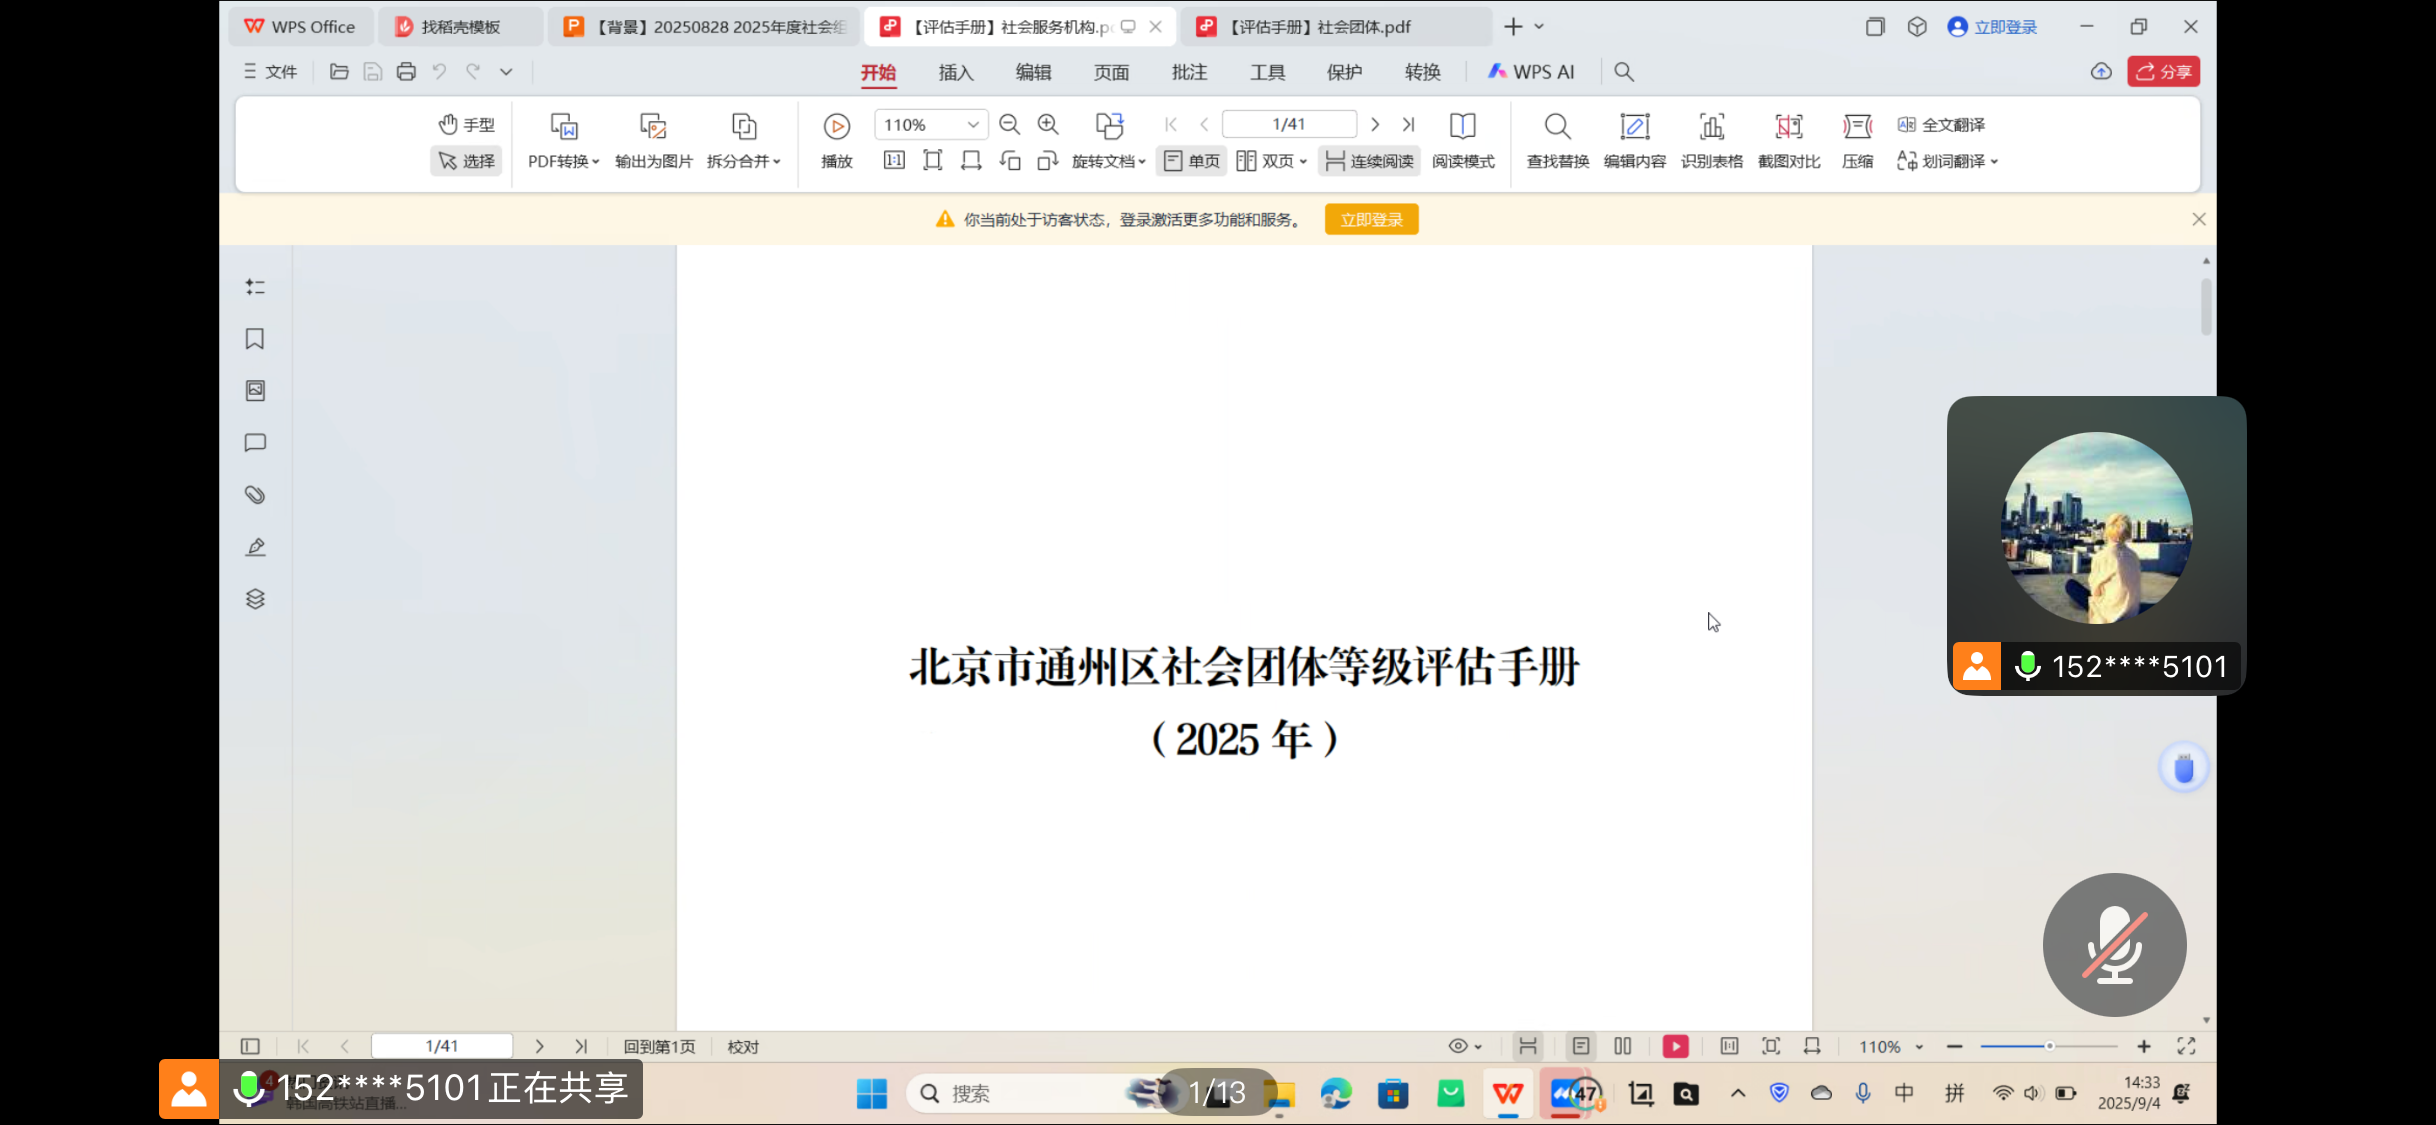Enable Single Page (单页) view

(1191, 161)
